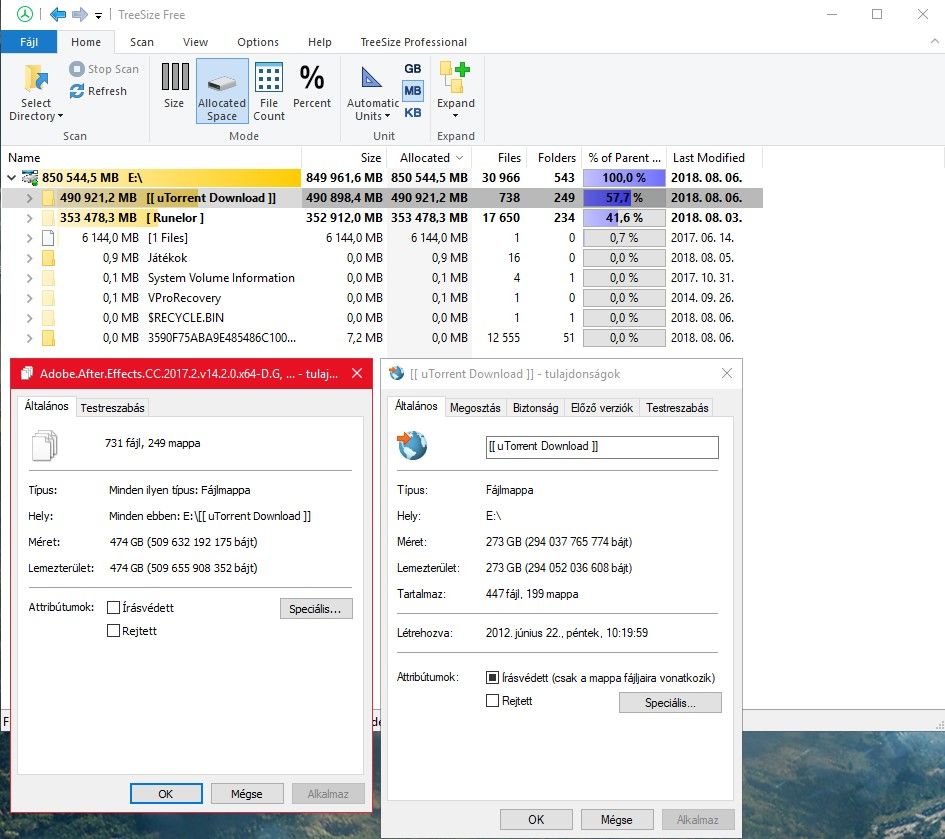Click the back arrow in title bar
The image size is (945, 839).
[x=58, y=14]
